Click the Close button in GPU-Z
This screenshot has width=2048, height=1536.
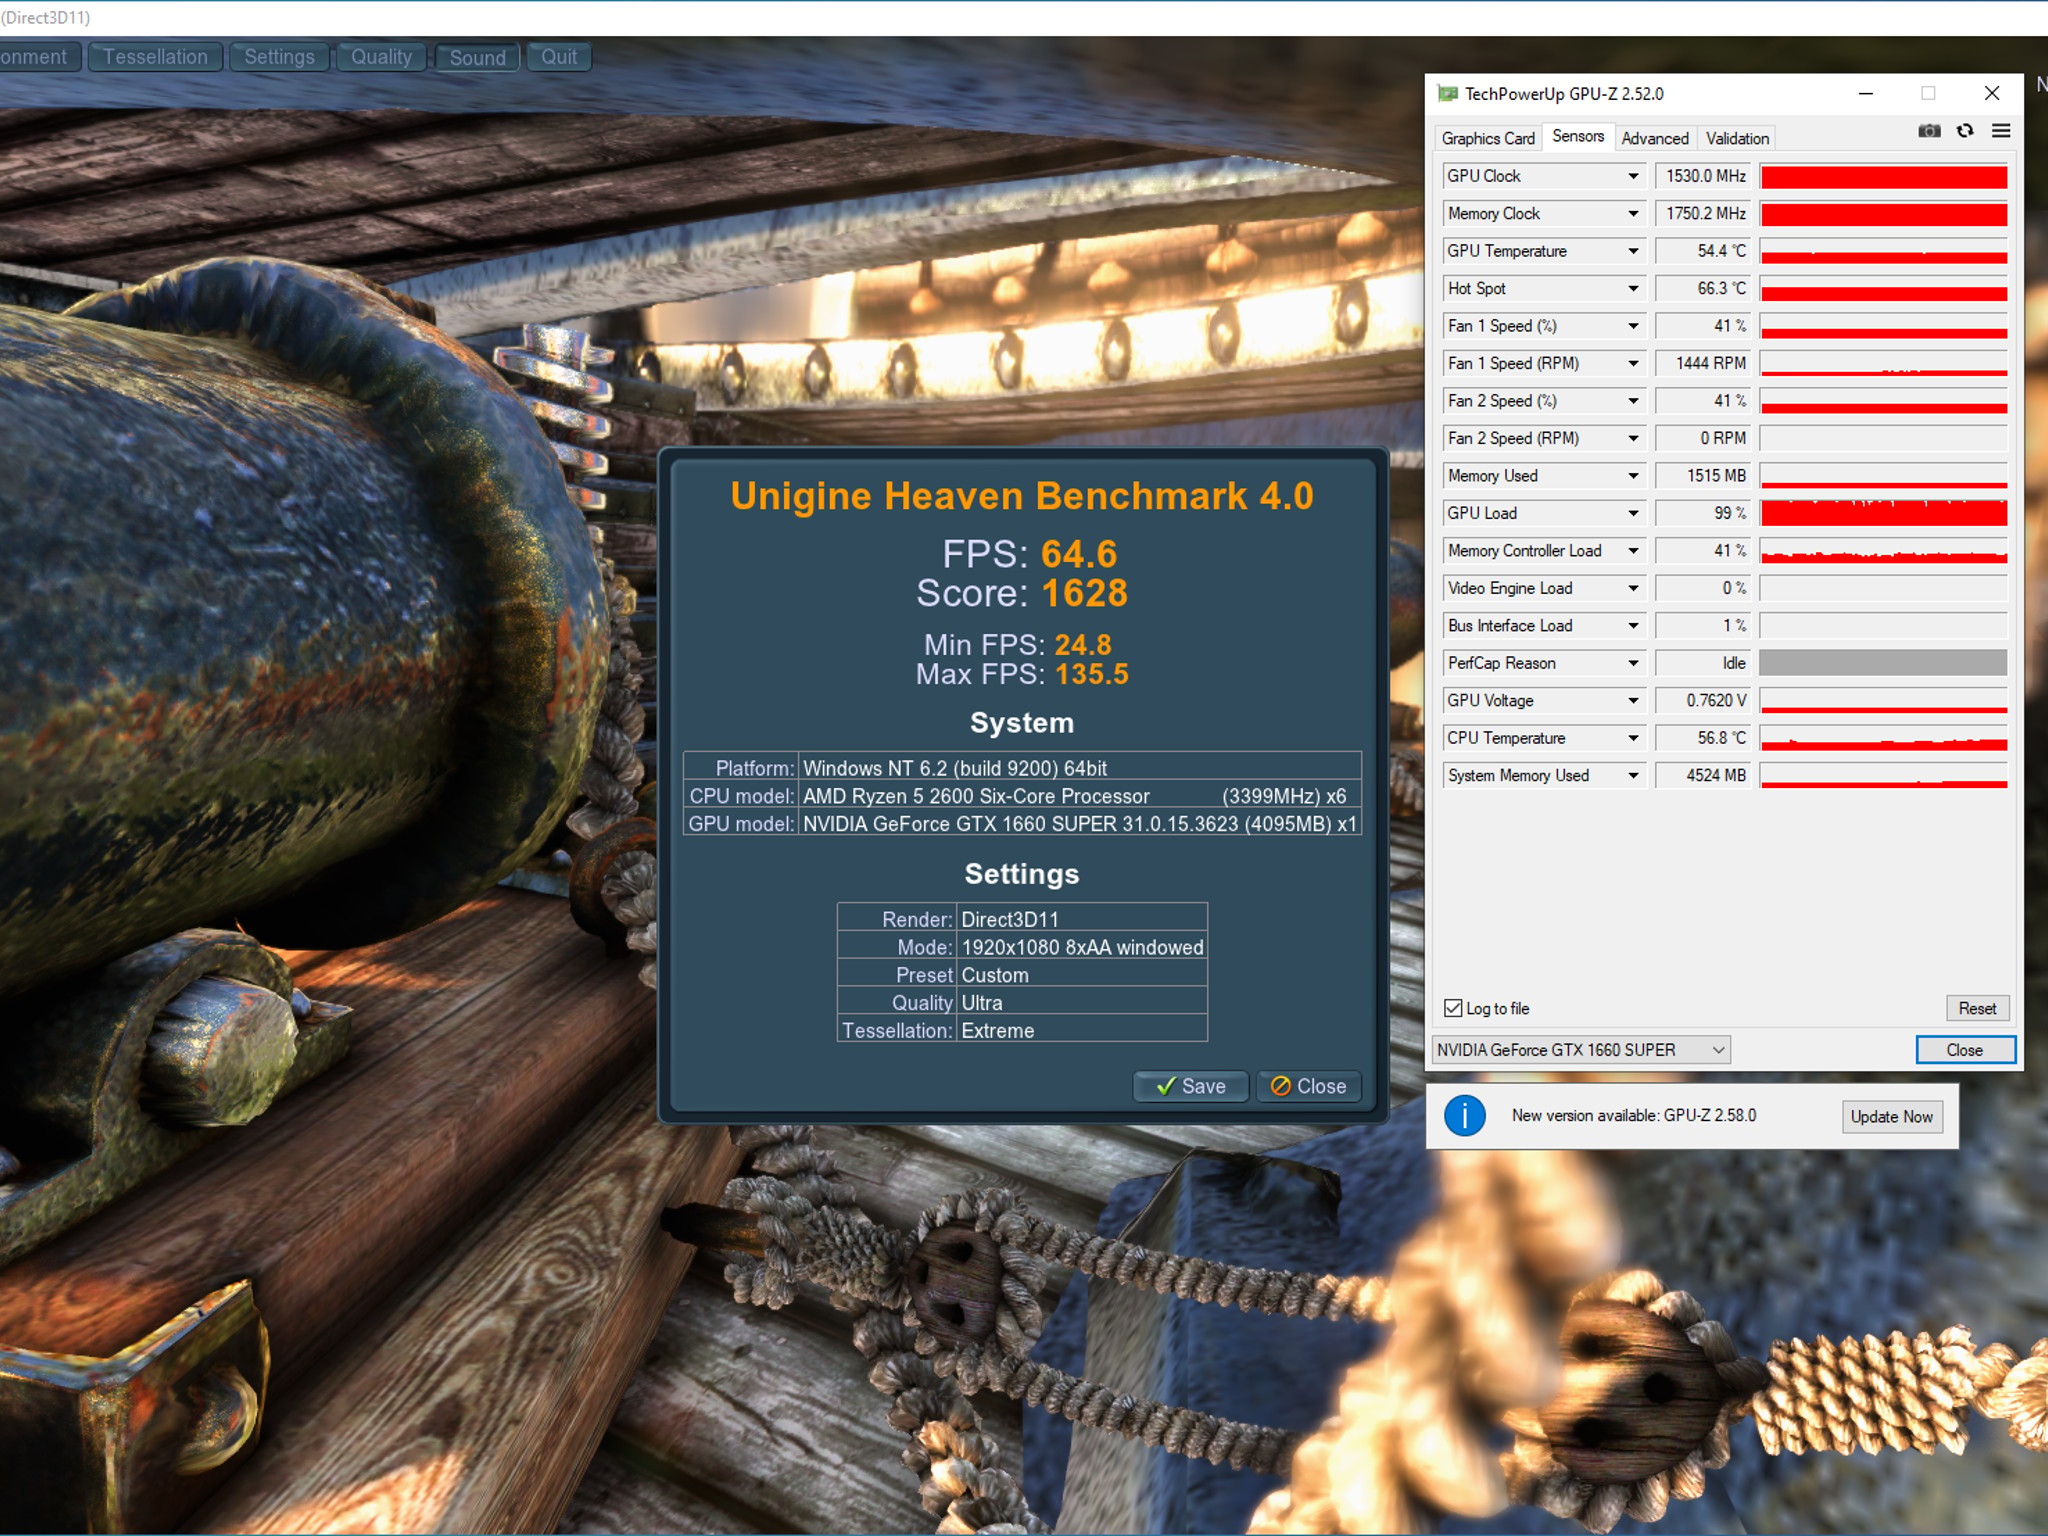coord(1964,1050)
